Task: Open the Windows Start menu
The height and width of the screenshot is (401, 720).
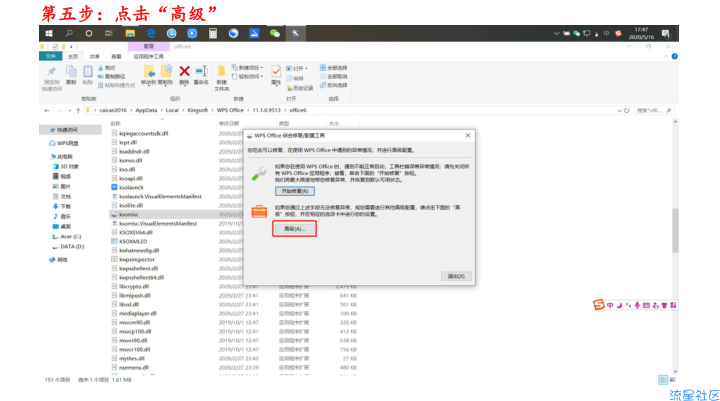Action: point(49,34)
